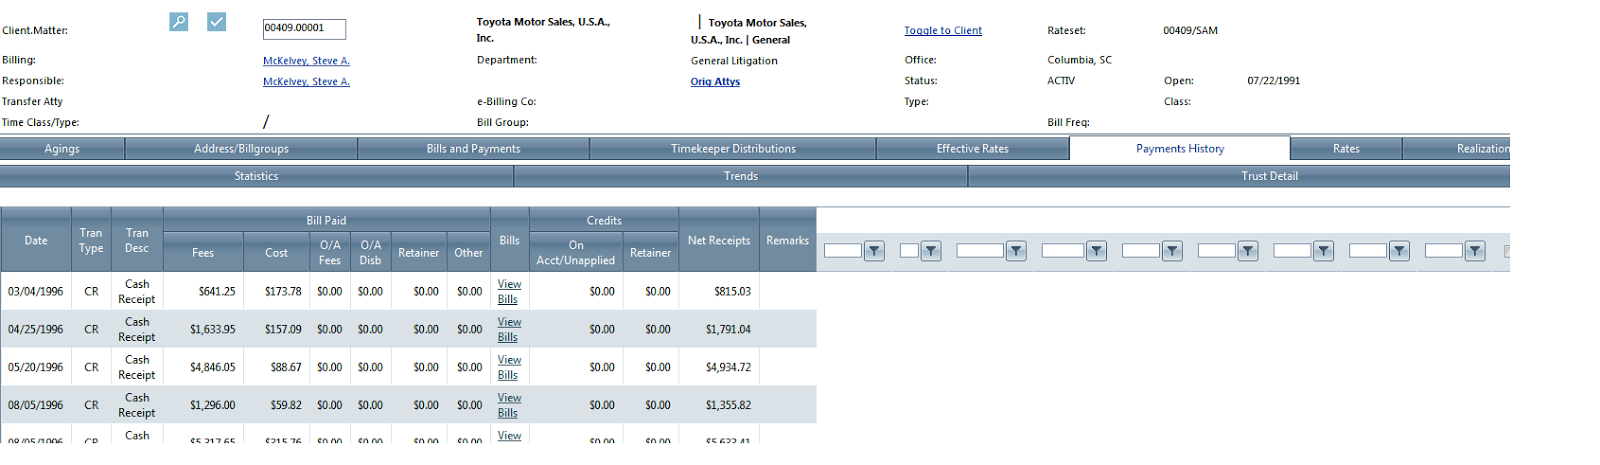1600x465 pixels.
Task: Open Responsible attorney McKelvey, Steve A. link
Action: (306, 82)
